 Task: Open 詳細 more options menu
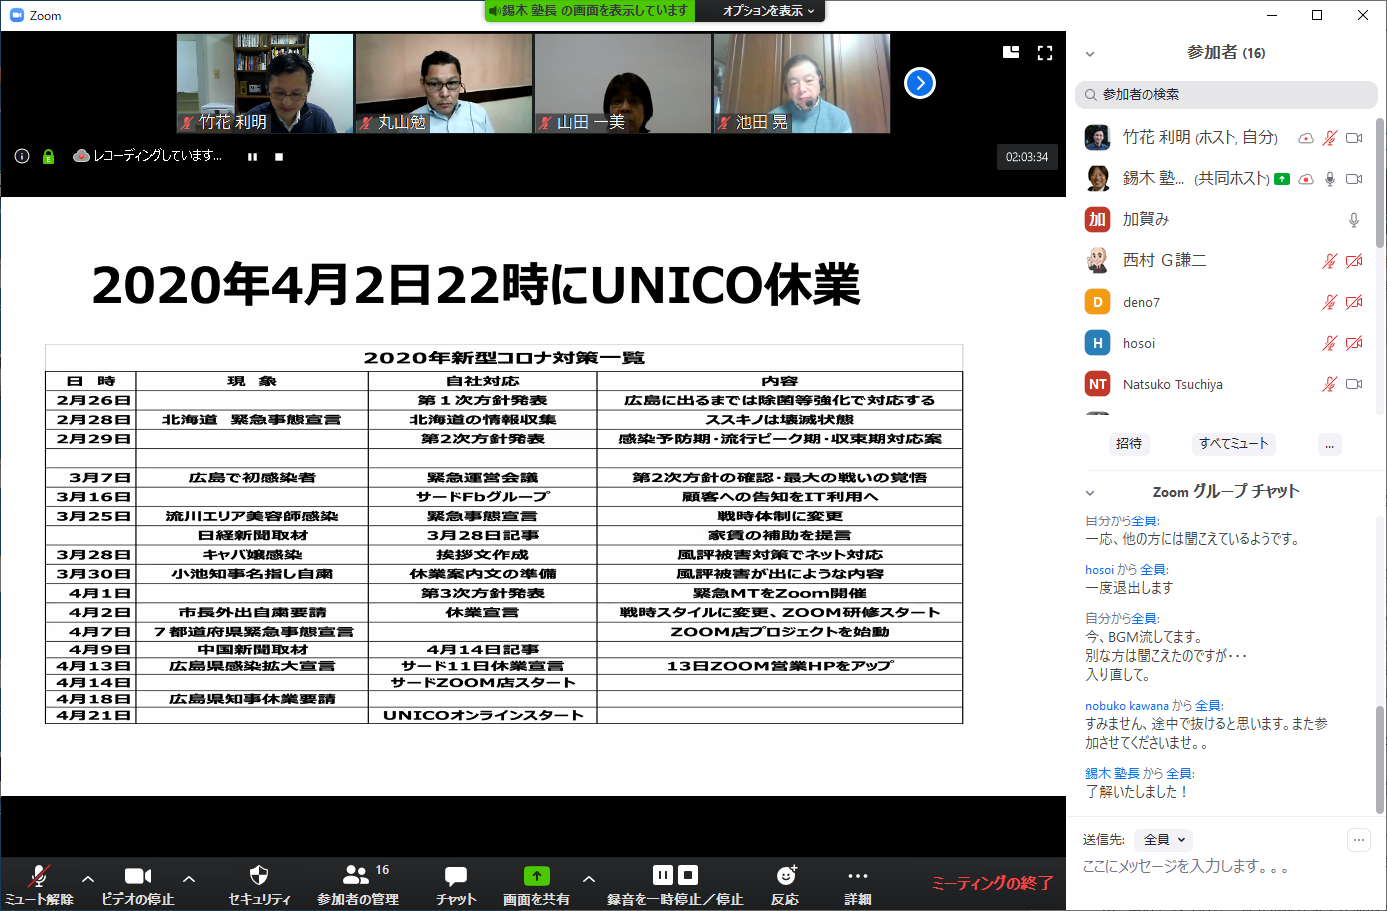[858, 884]
